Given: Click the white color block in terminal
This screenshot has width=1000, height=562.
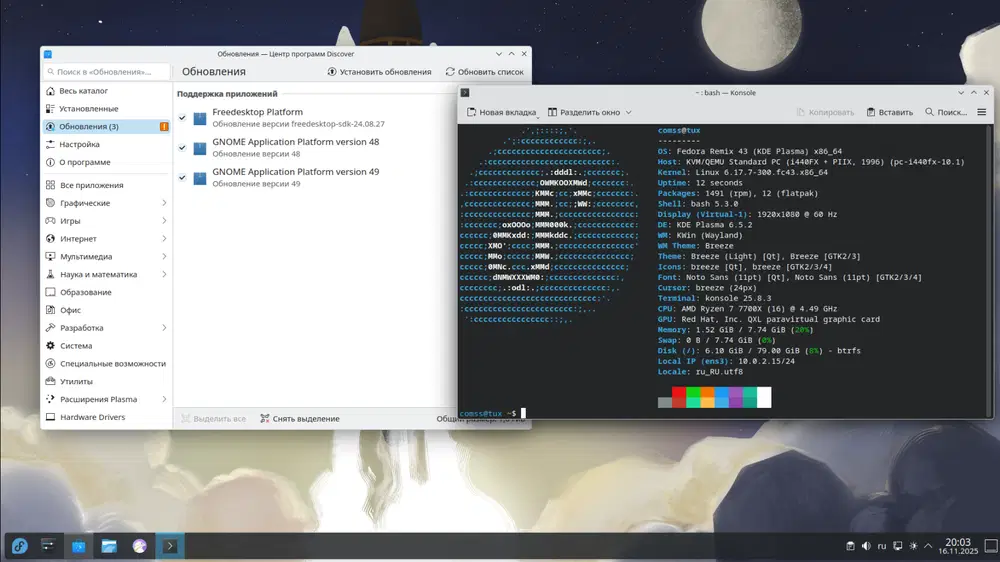Looking at the screenshot, I should (764, 397).
